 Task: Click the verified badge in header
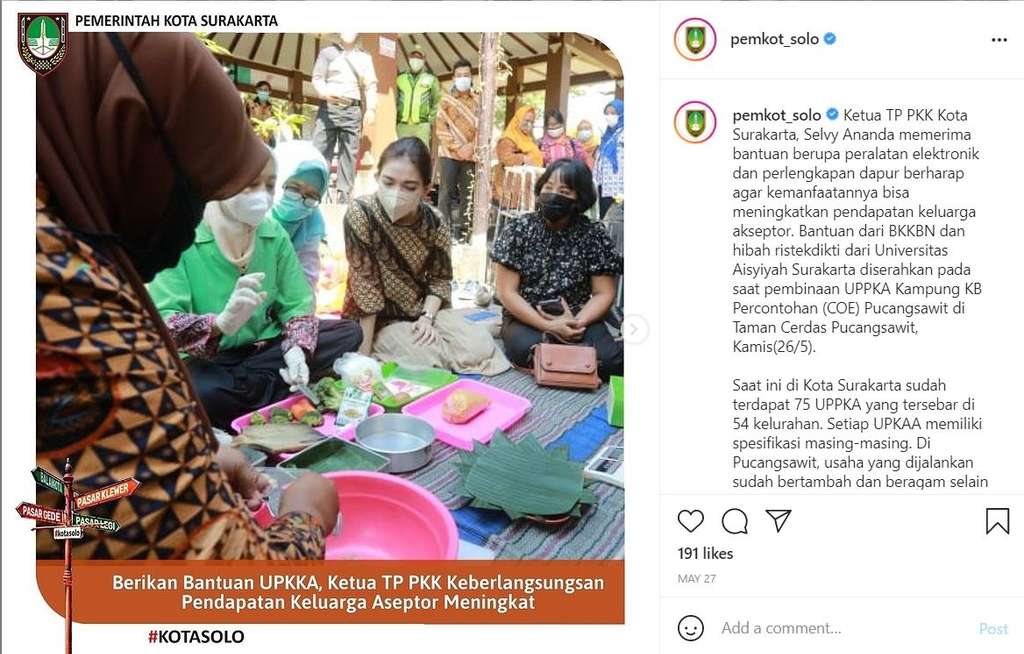tap(830, 39)
